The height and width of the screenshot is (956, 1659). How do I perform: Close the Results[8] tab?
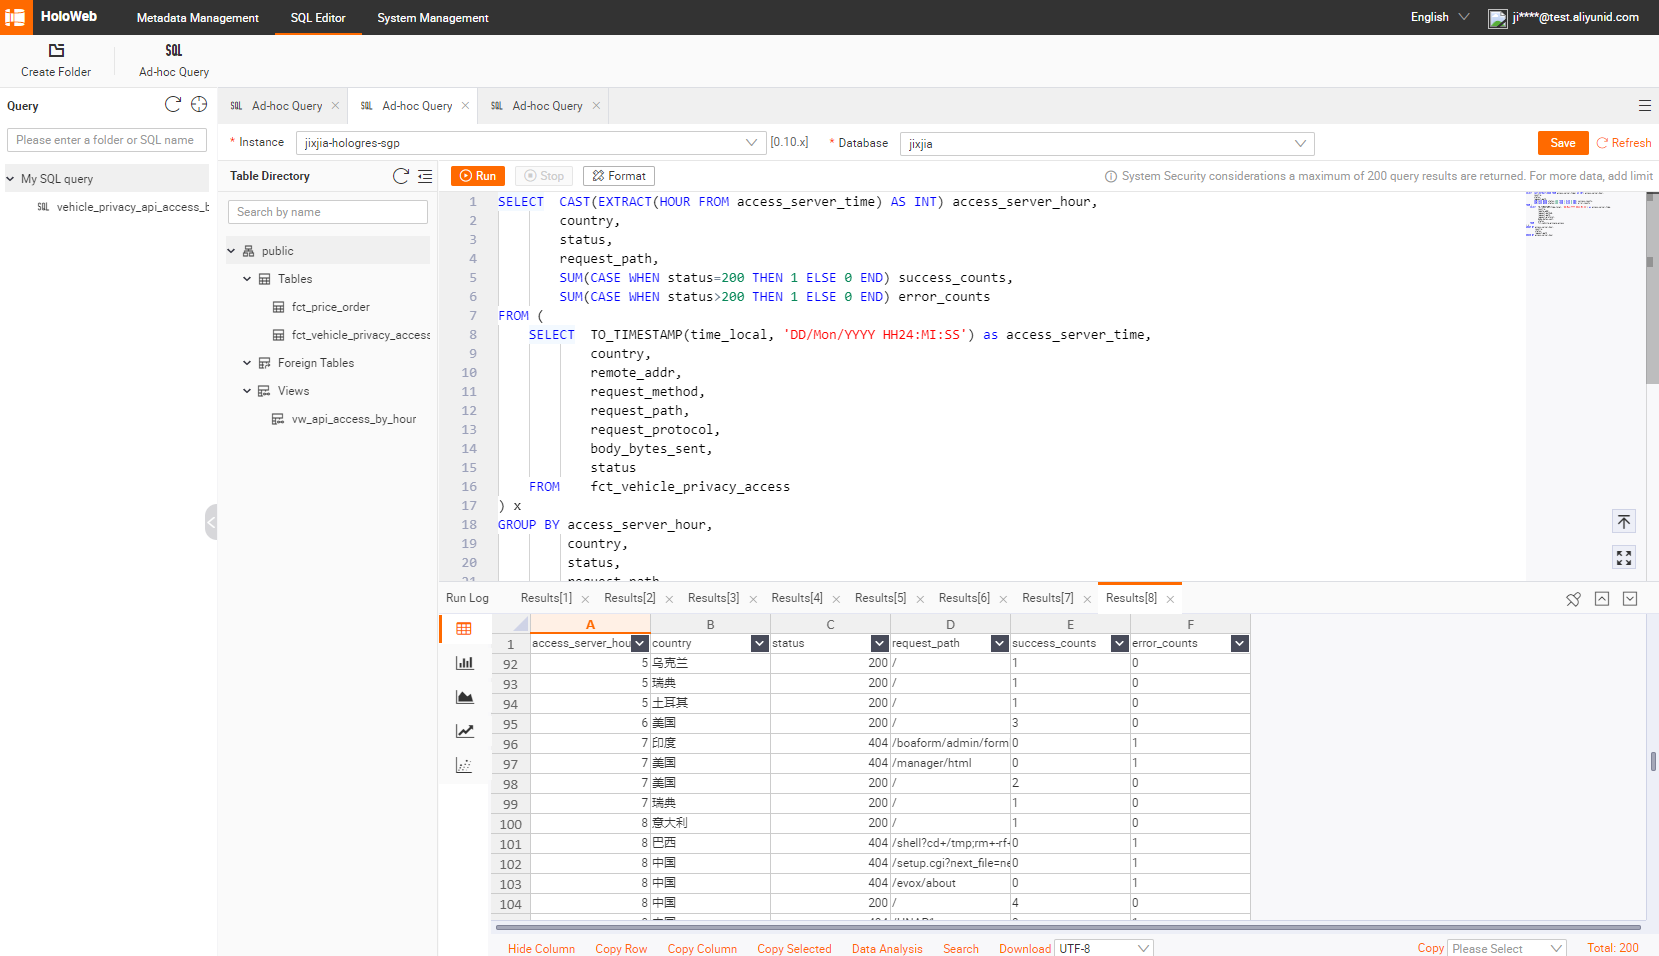[1170, 599]
